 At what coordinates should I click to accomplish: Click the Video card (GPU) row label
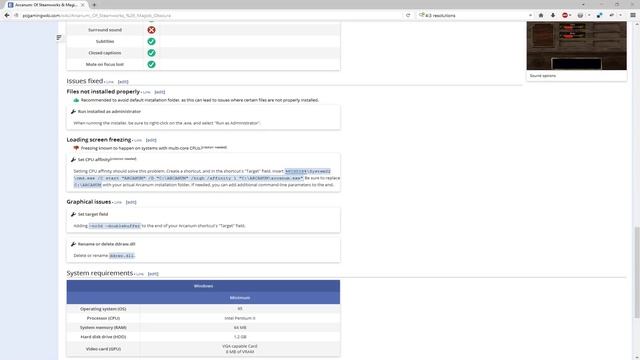(x=103, y=349)
